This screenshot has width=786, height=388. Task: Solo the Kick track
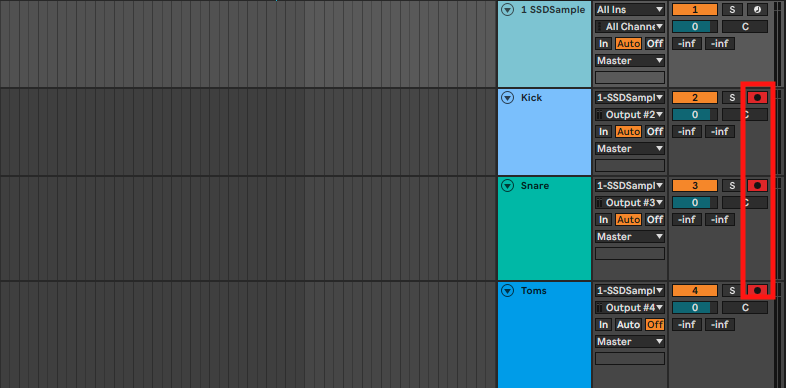pos(732,98)
